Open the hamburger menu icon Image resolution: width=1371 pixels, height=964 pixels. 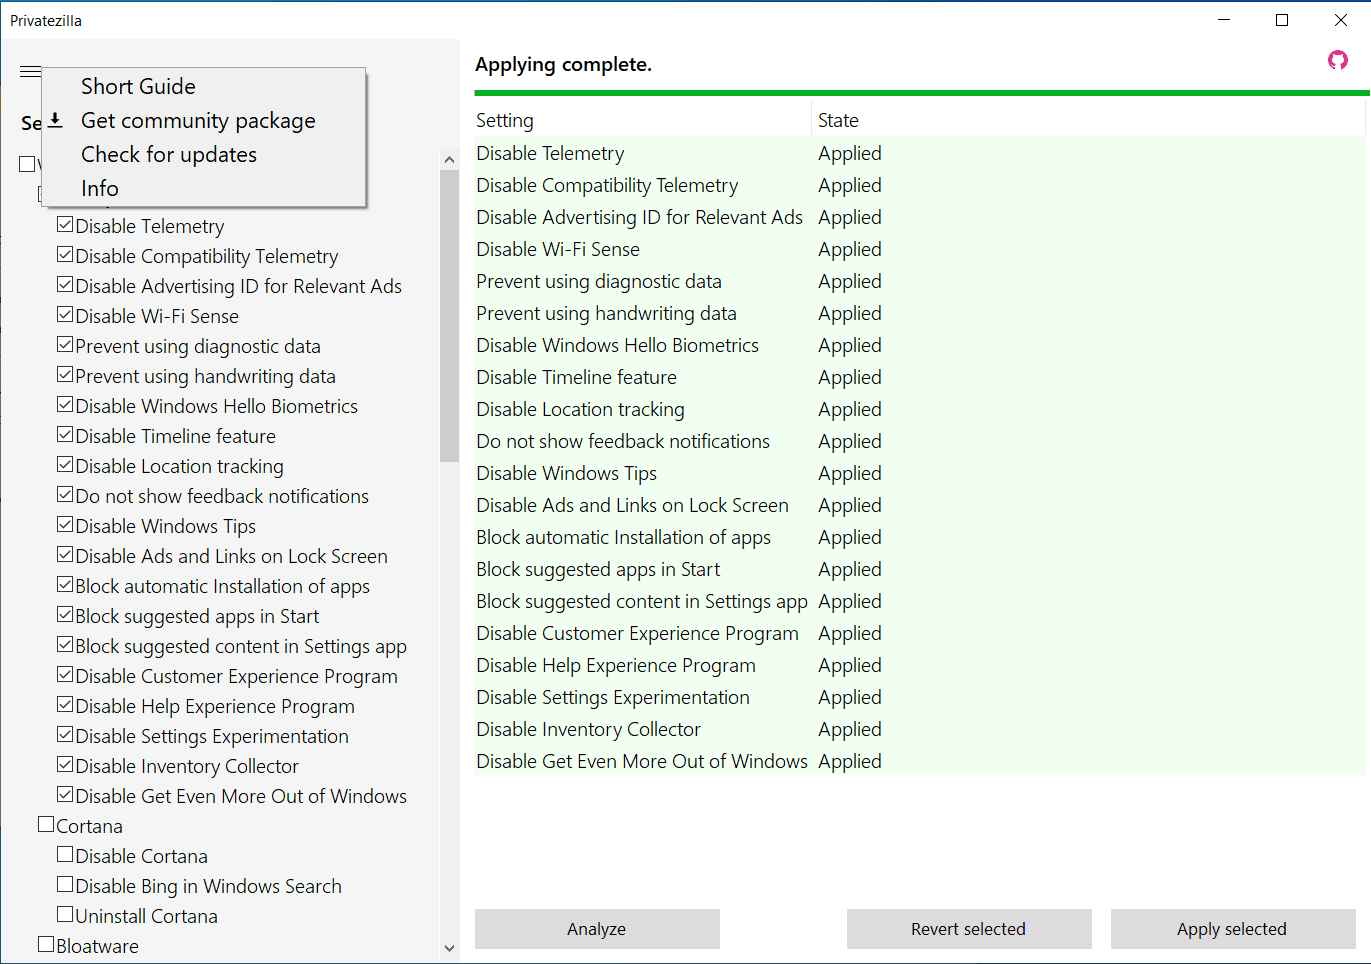(30, 71)
